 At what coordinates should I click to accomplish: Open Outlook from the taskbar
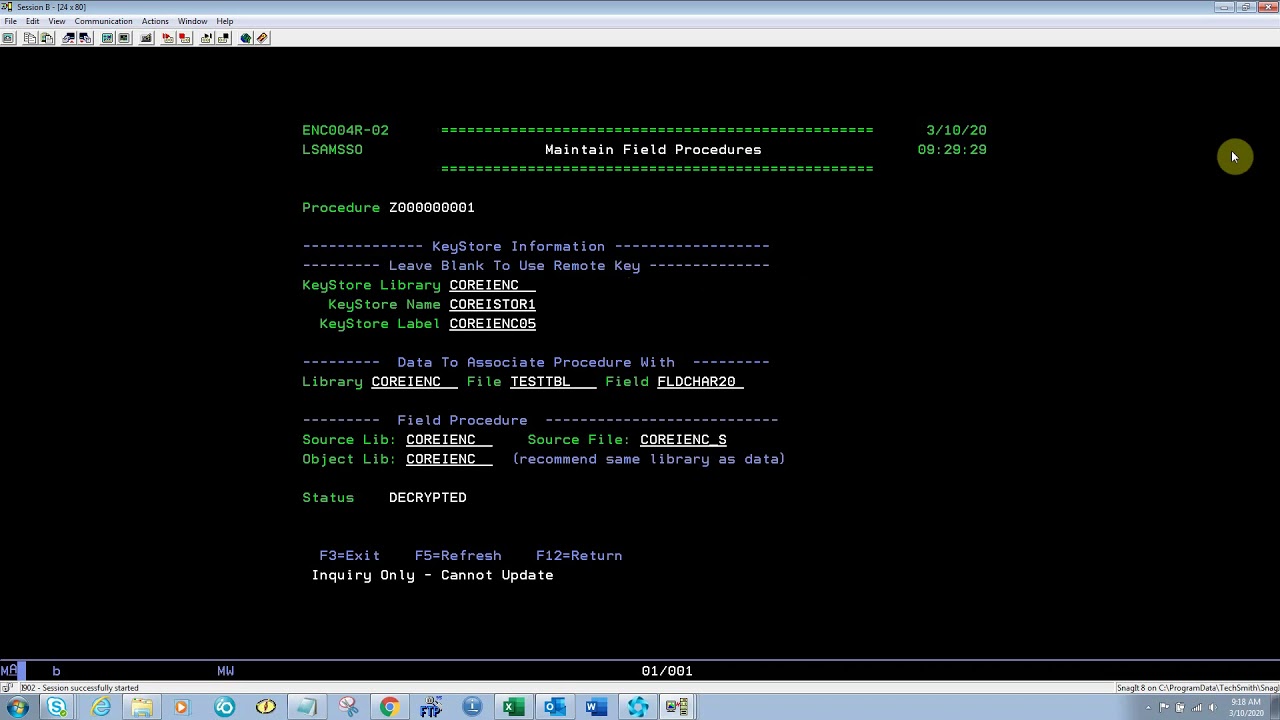554,708
